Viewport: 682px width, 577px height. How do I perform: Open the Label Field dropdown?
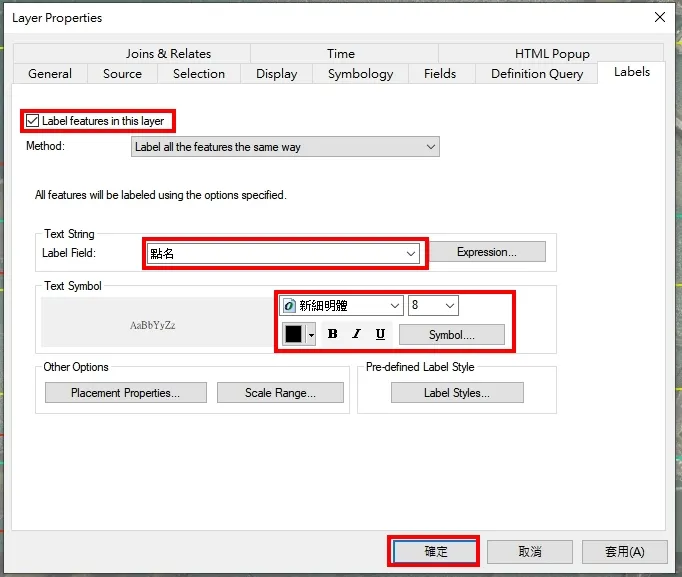tap(284, 253)
